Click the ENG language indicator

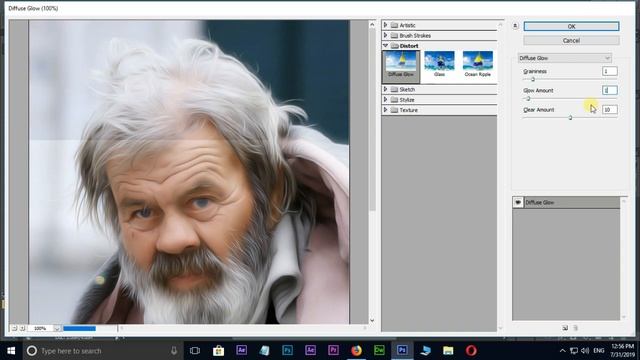pos(599,351)
